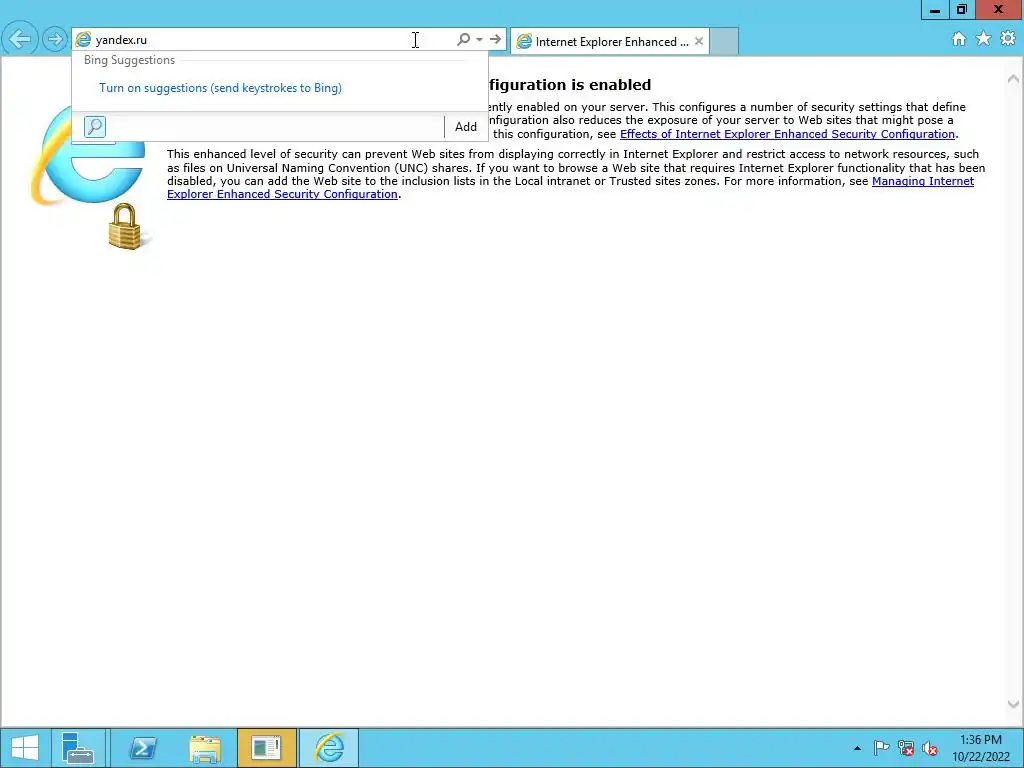This screenshot has width=1024, height=768.
Task: Select the search provider magnifier icon
Action: tap(95, 127)
